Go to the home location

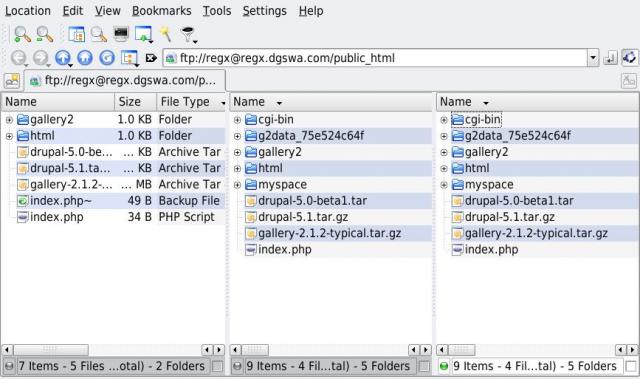85,58
